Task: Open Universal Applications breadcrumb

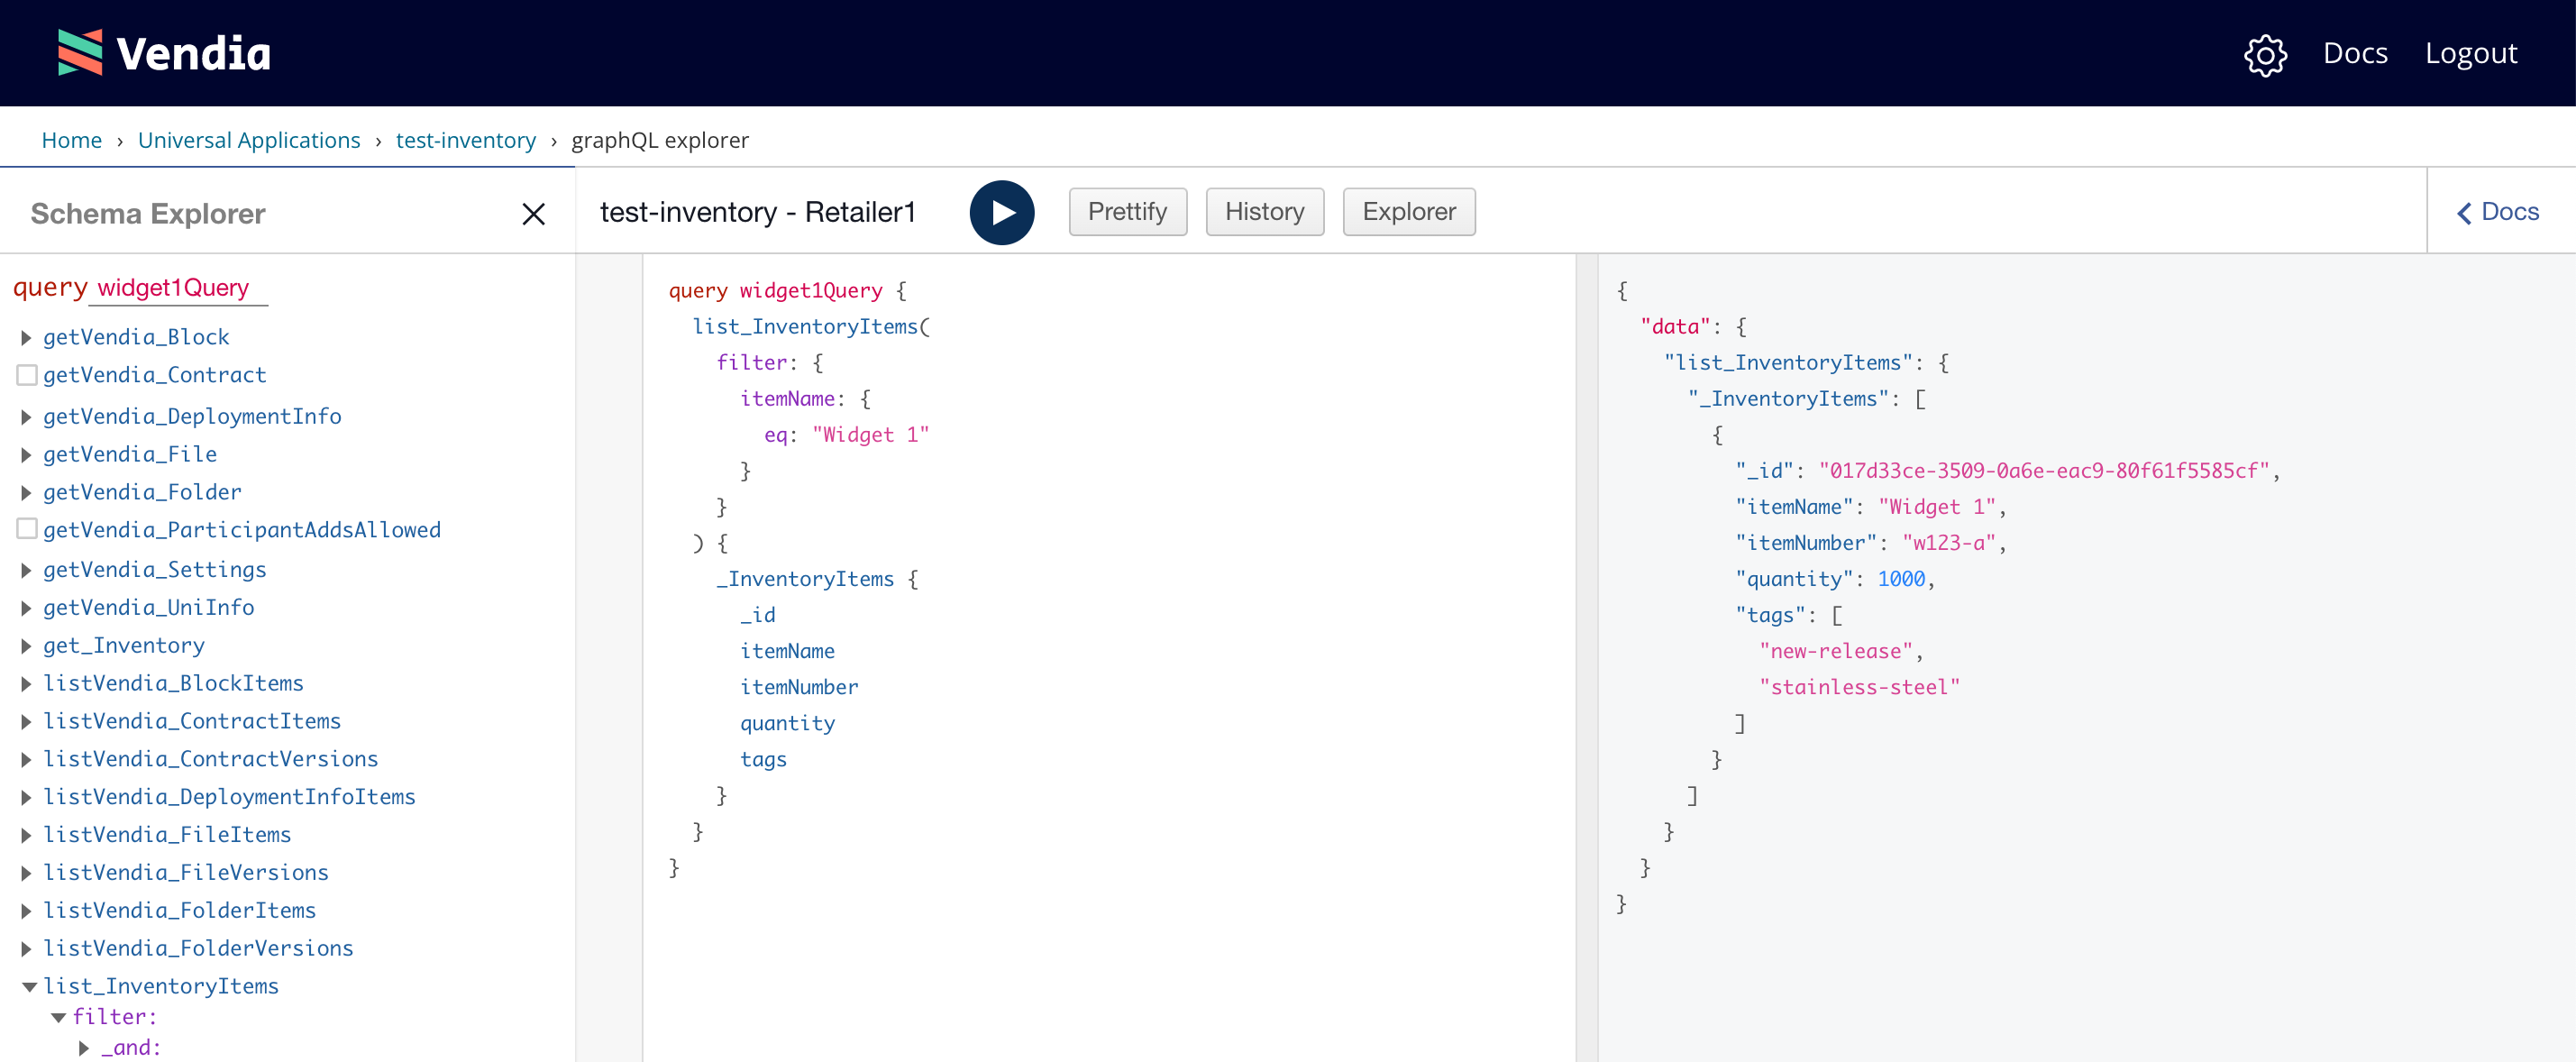Action: click(249, 140)
